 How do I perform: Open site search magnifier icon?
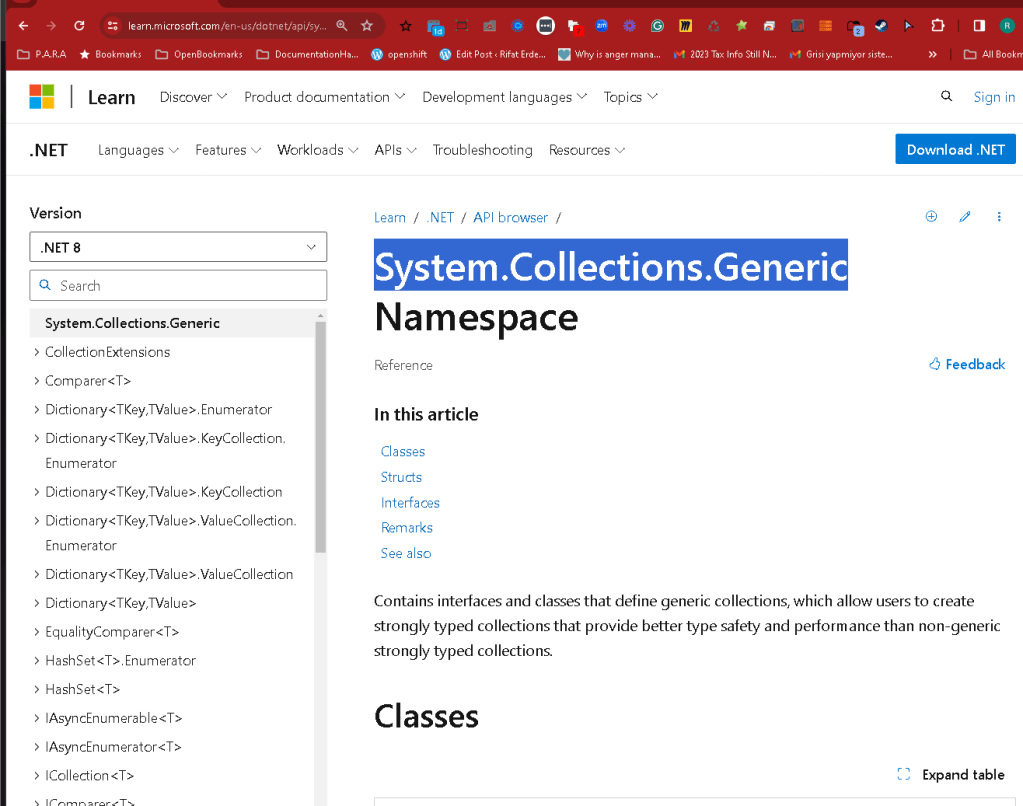946,97
